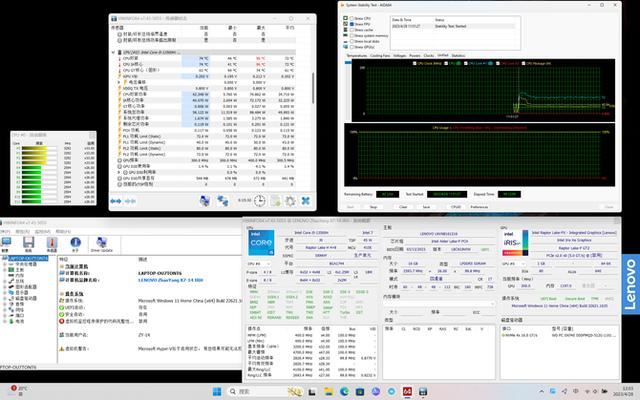640x400 pixels.
Task: Switch to the Temperatures tab
Action: tap(356, 56)
